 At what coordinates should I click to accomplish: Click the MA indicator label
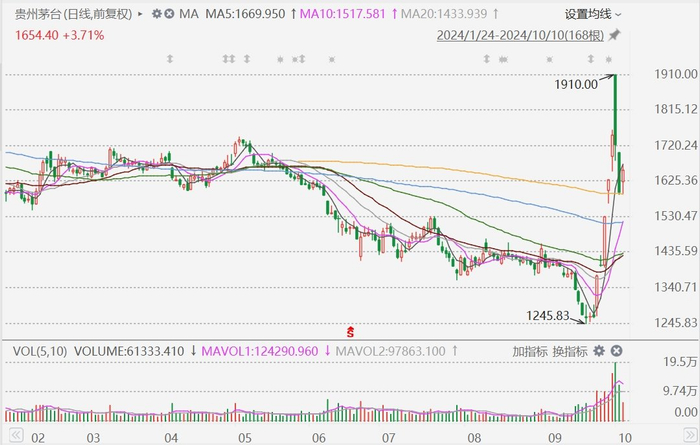(x=189, y=14)
